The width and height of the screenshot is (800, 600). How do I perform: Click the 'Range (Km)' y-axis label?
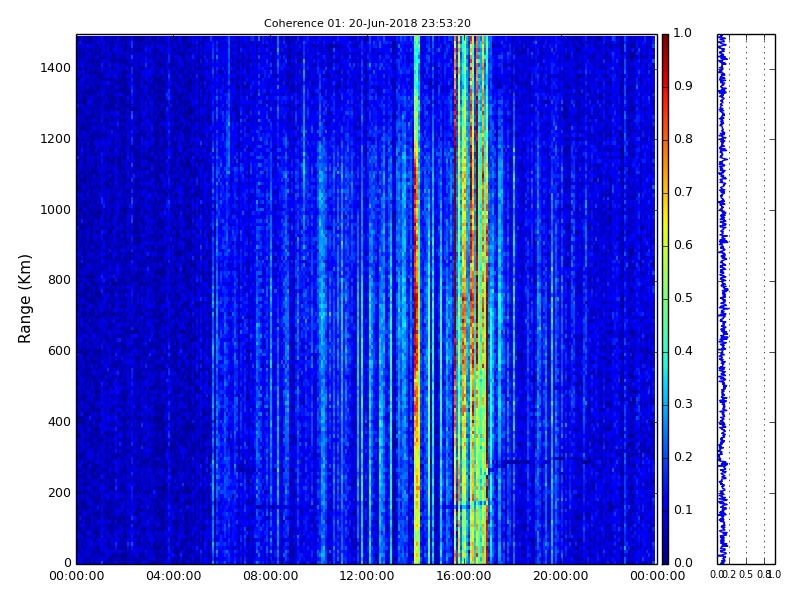pos(24,299)
